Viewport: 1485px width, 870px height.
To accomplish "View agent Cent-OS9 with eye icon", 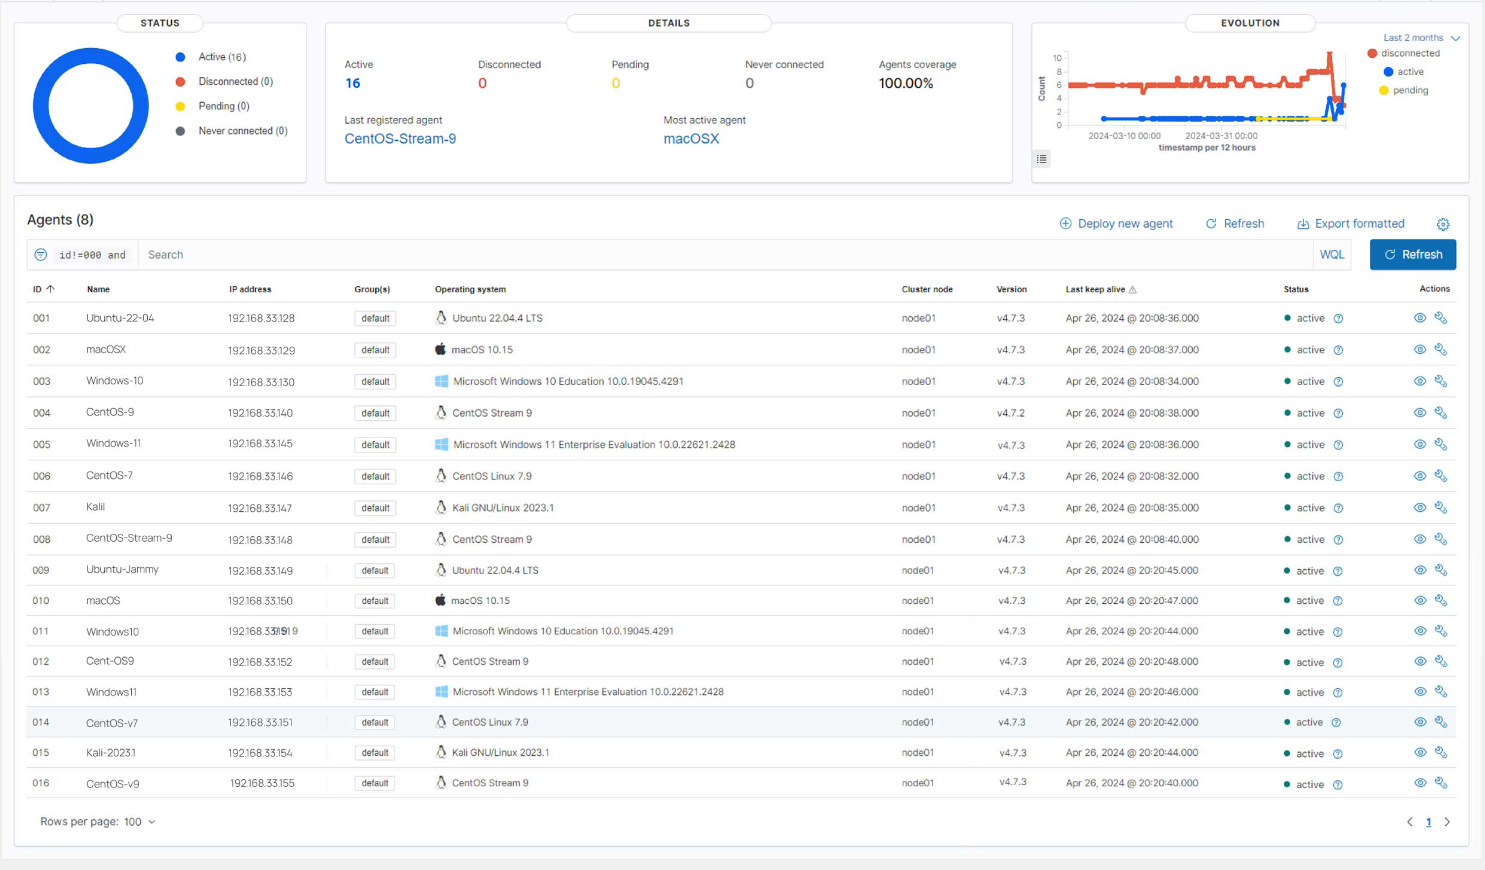I will coord(1419,662).
